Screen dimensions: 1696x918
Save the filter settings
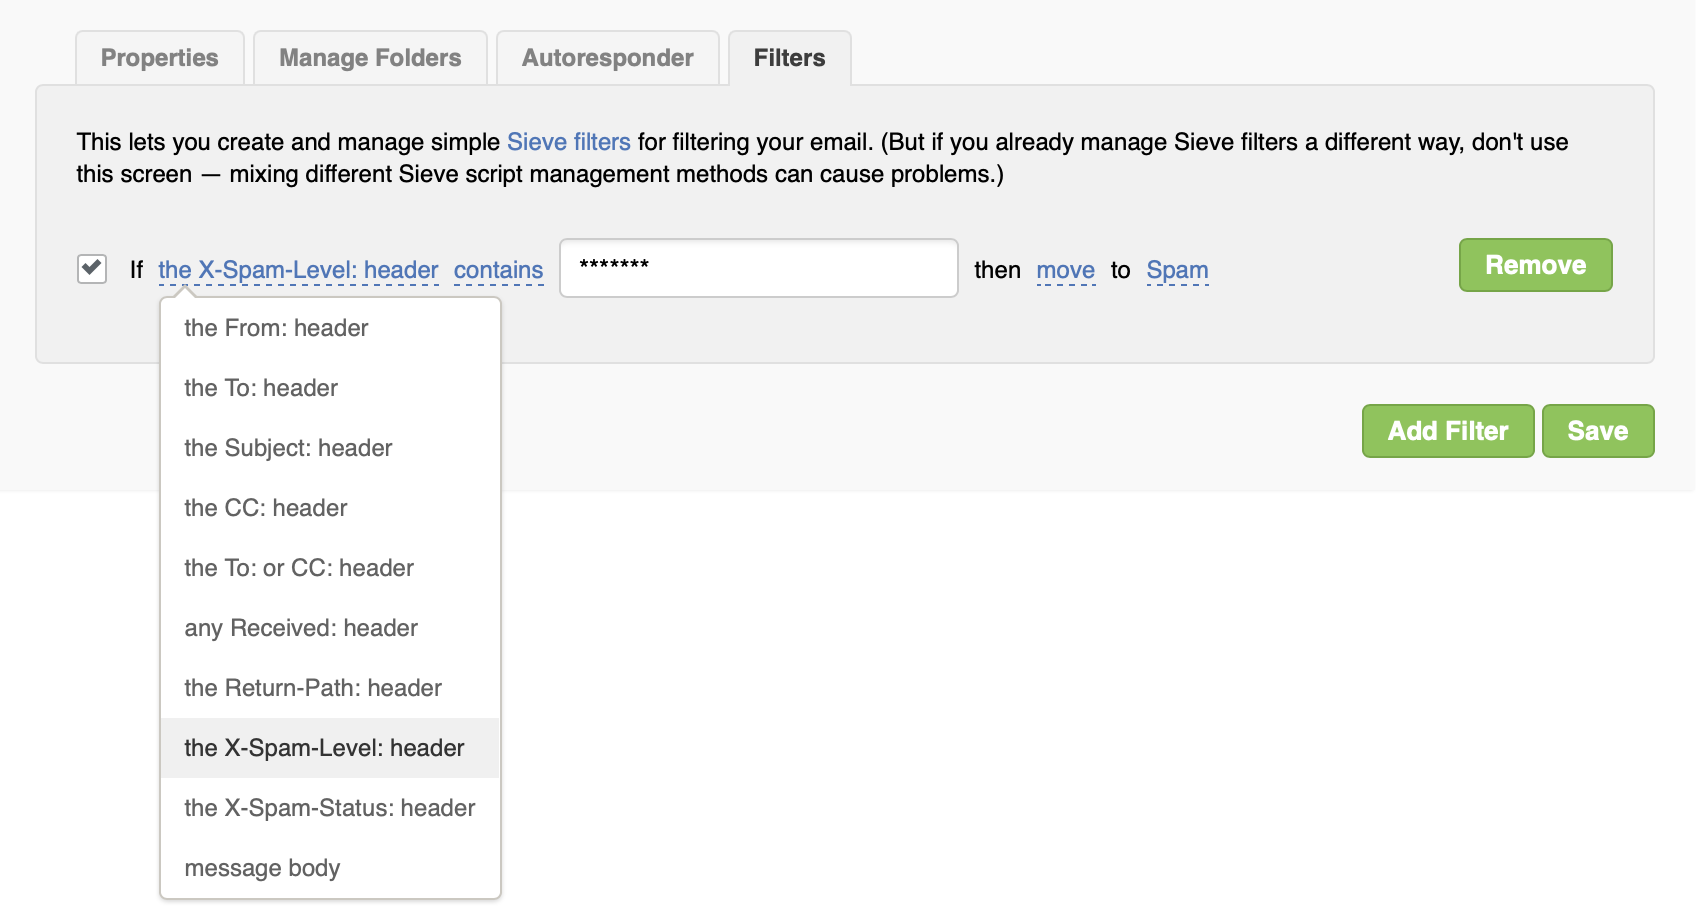[x=1598, y=431]
